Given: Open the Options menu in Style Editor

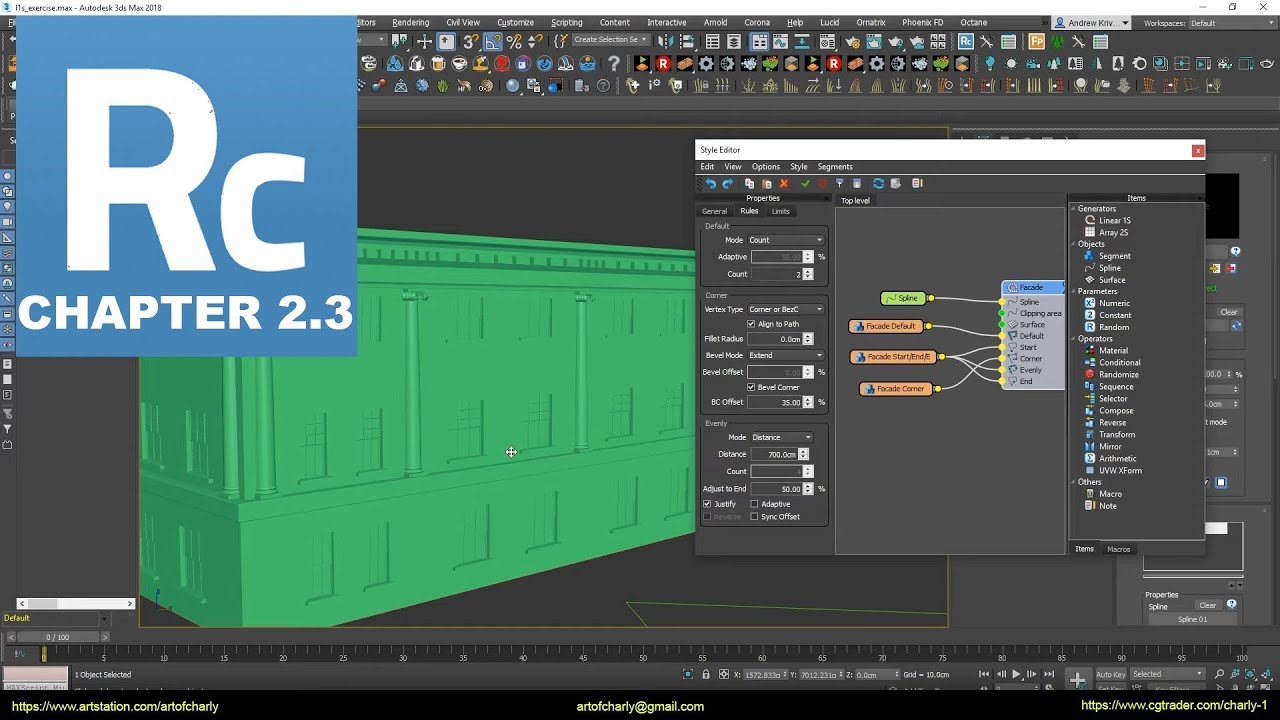Looking at the screenshot, I should (766, 167).
